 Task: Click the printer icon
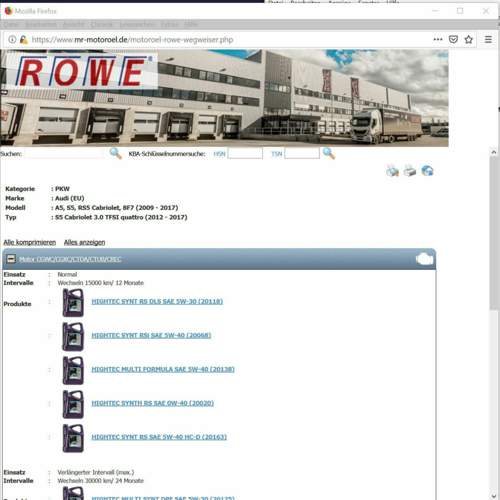coord(410,171)
